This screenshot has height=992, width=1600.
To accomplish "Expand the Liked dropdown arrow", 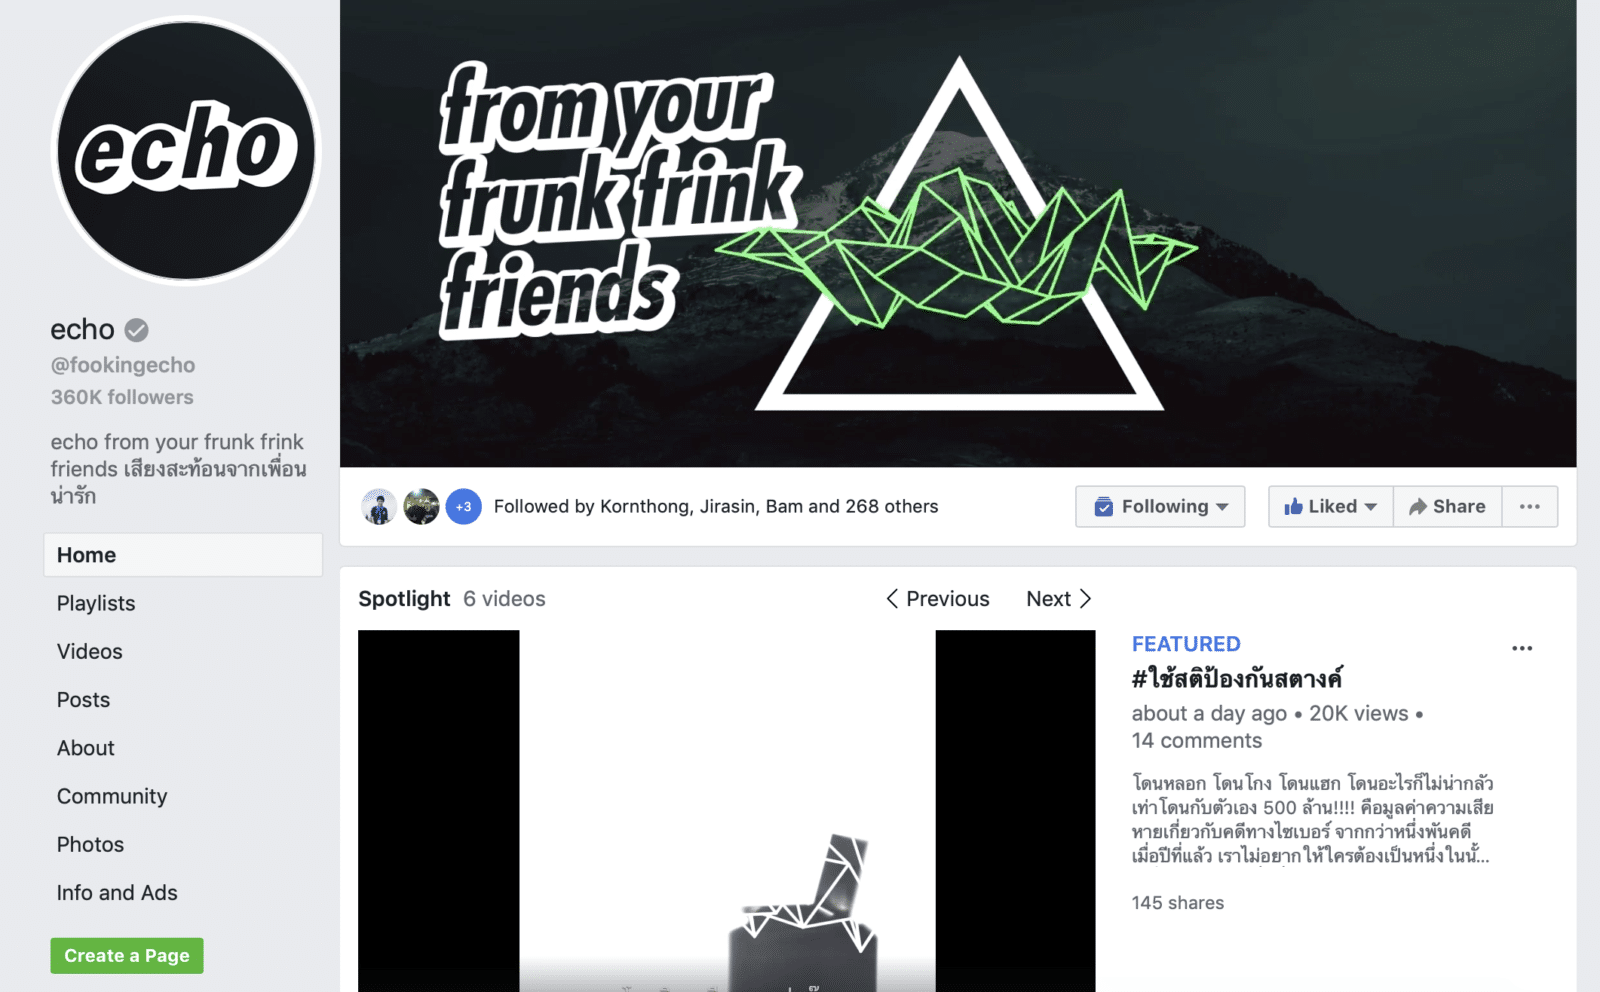I will click(1371, 507).
